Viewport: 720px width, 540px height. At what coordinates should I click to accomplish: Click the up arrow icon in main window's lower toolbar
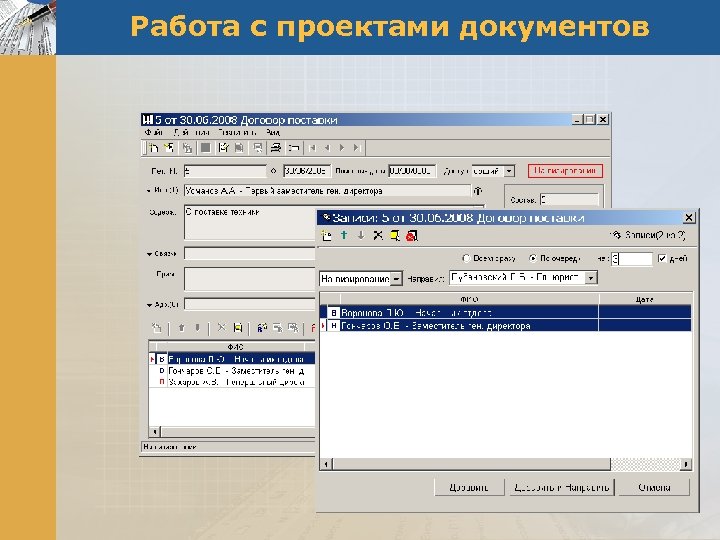181,327
